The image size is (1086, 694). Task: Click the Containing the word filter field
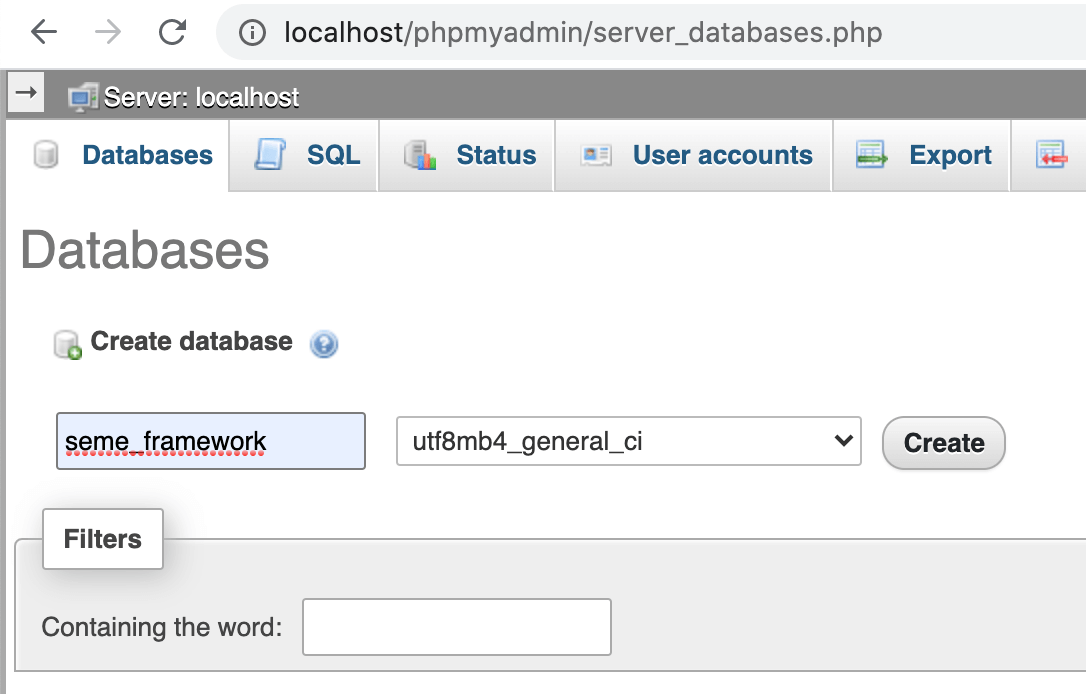tap(456, 627)
